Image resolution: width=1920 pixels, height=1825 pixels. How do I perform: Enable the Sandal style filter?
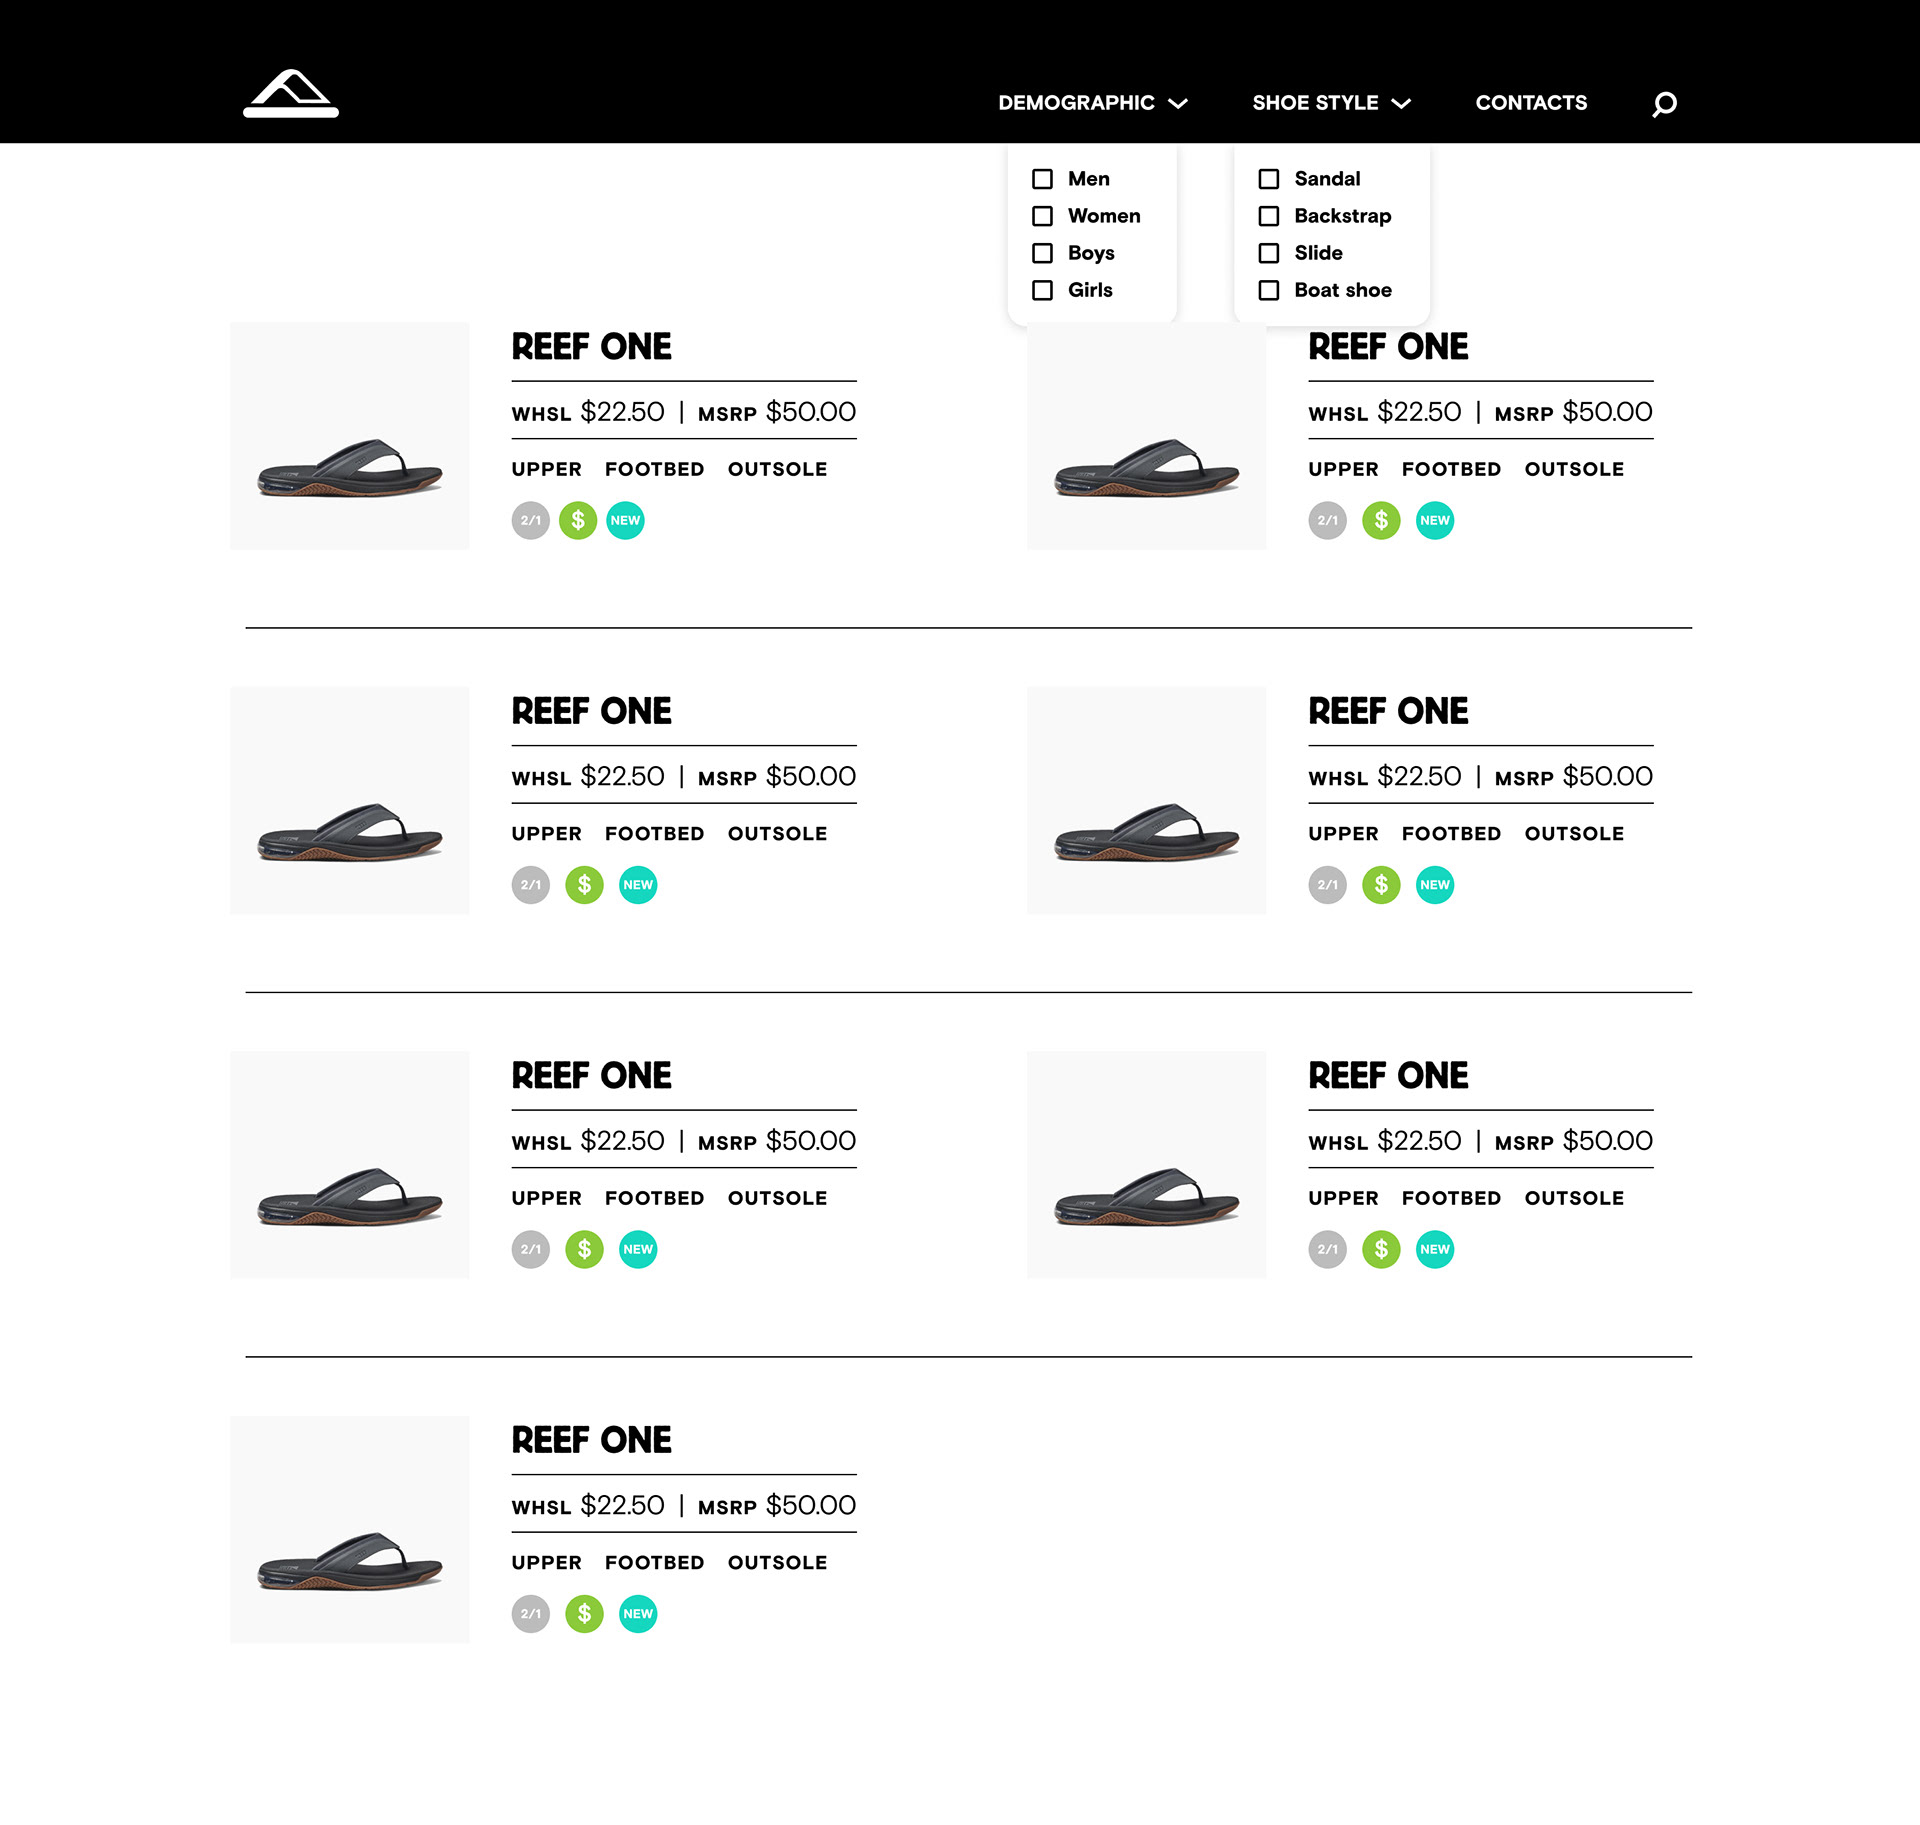(x=1269, y=179)
